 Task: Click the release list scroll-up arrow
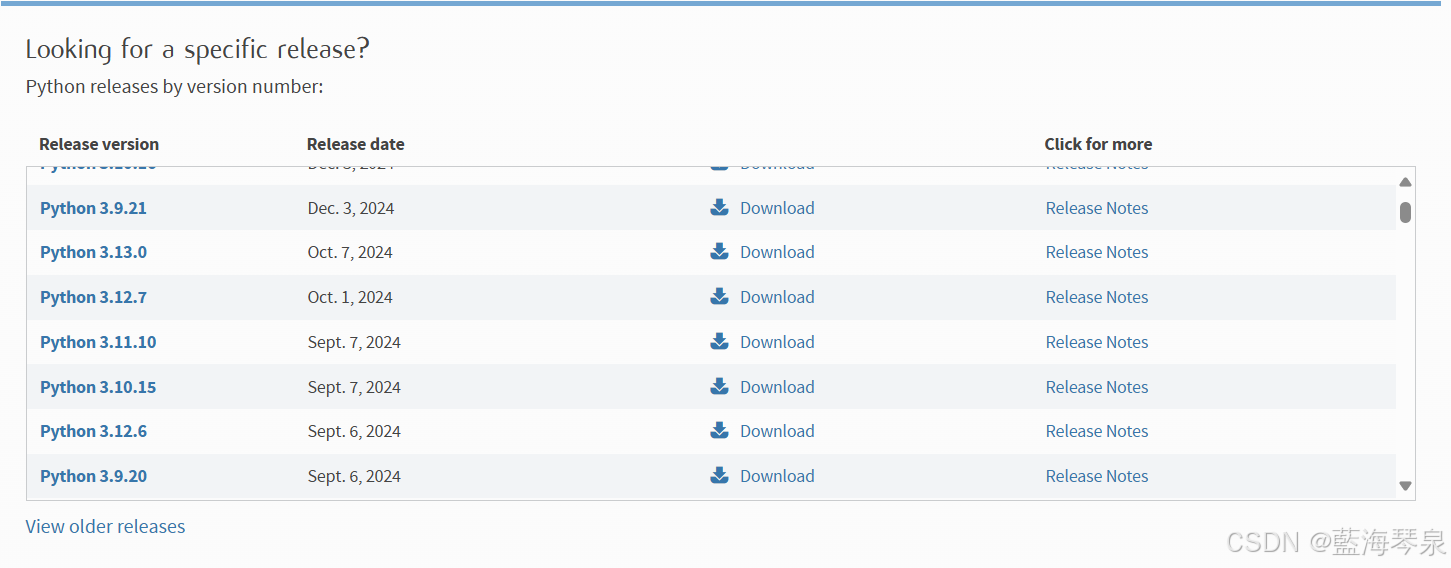[x=1405, y=182]
